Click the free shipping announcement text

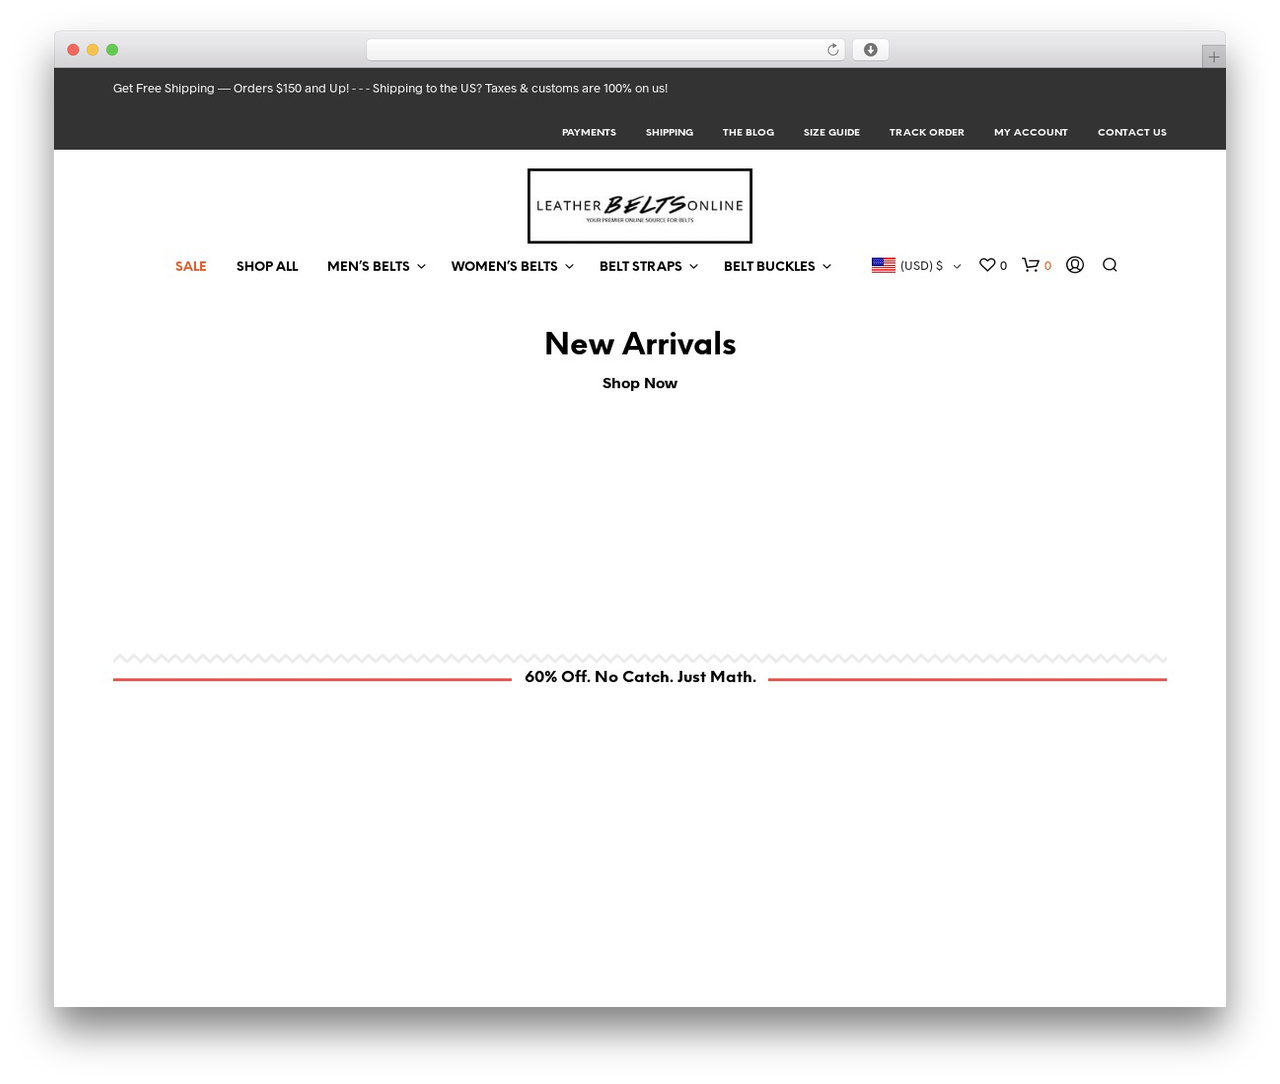(x=390, y=88)
